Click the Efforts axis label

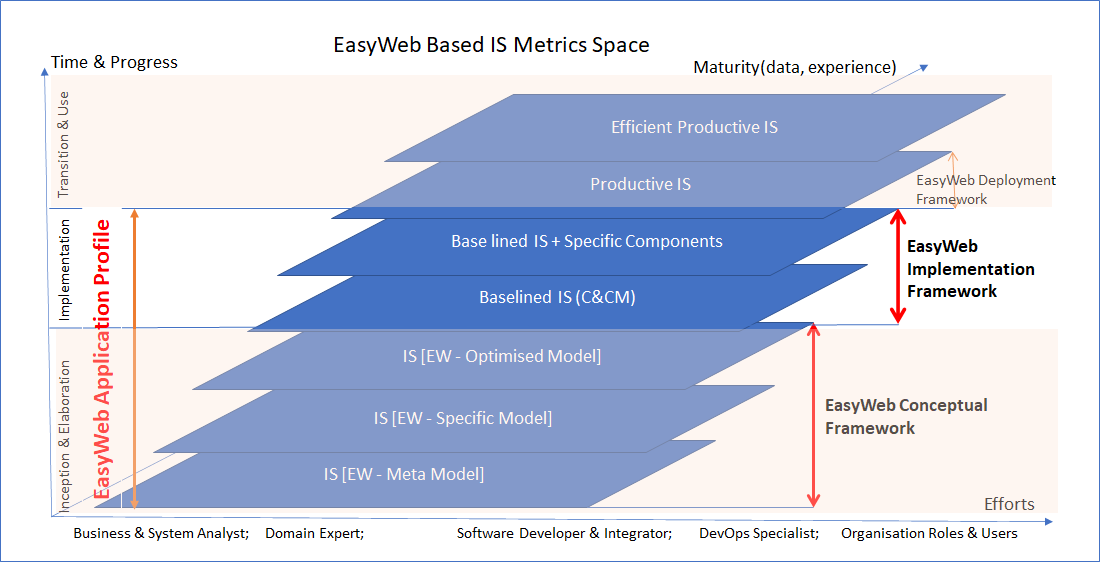point(1009,504)
